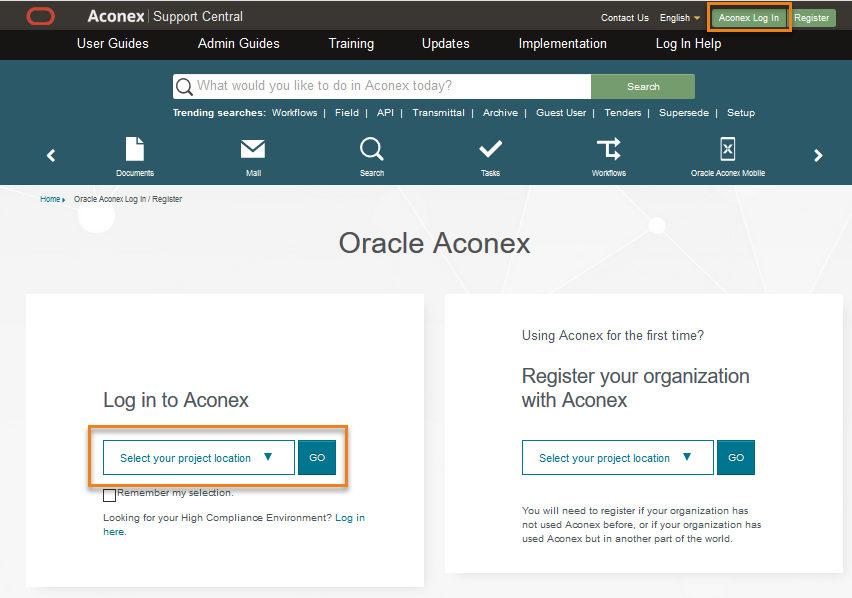Image resolution: width=852 pixels, height=598 pixels.
Task: Click the Aconex Log In button
Action: (x=749, y=18)
